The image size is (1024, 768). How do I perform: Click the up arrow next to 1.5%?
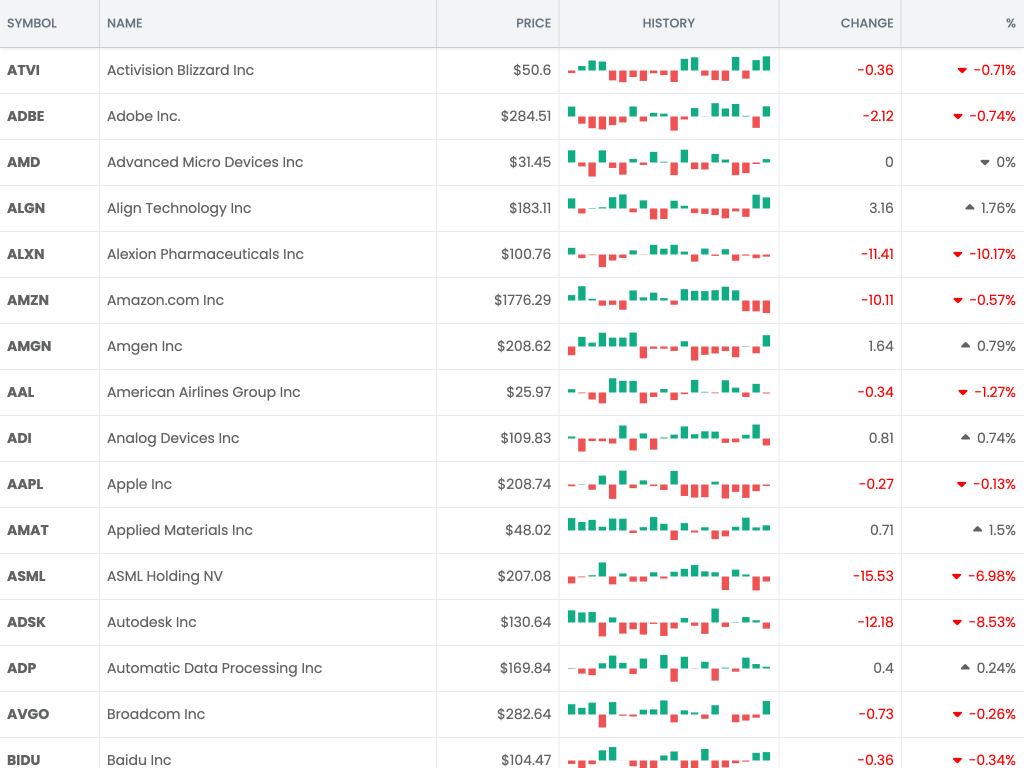978,530
